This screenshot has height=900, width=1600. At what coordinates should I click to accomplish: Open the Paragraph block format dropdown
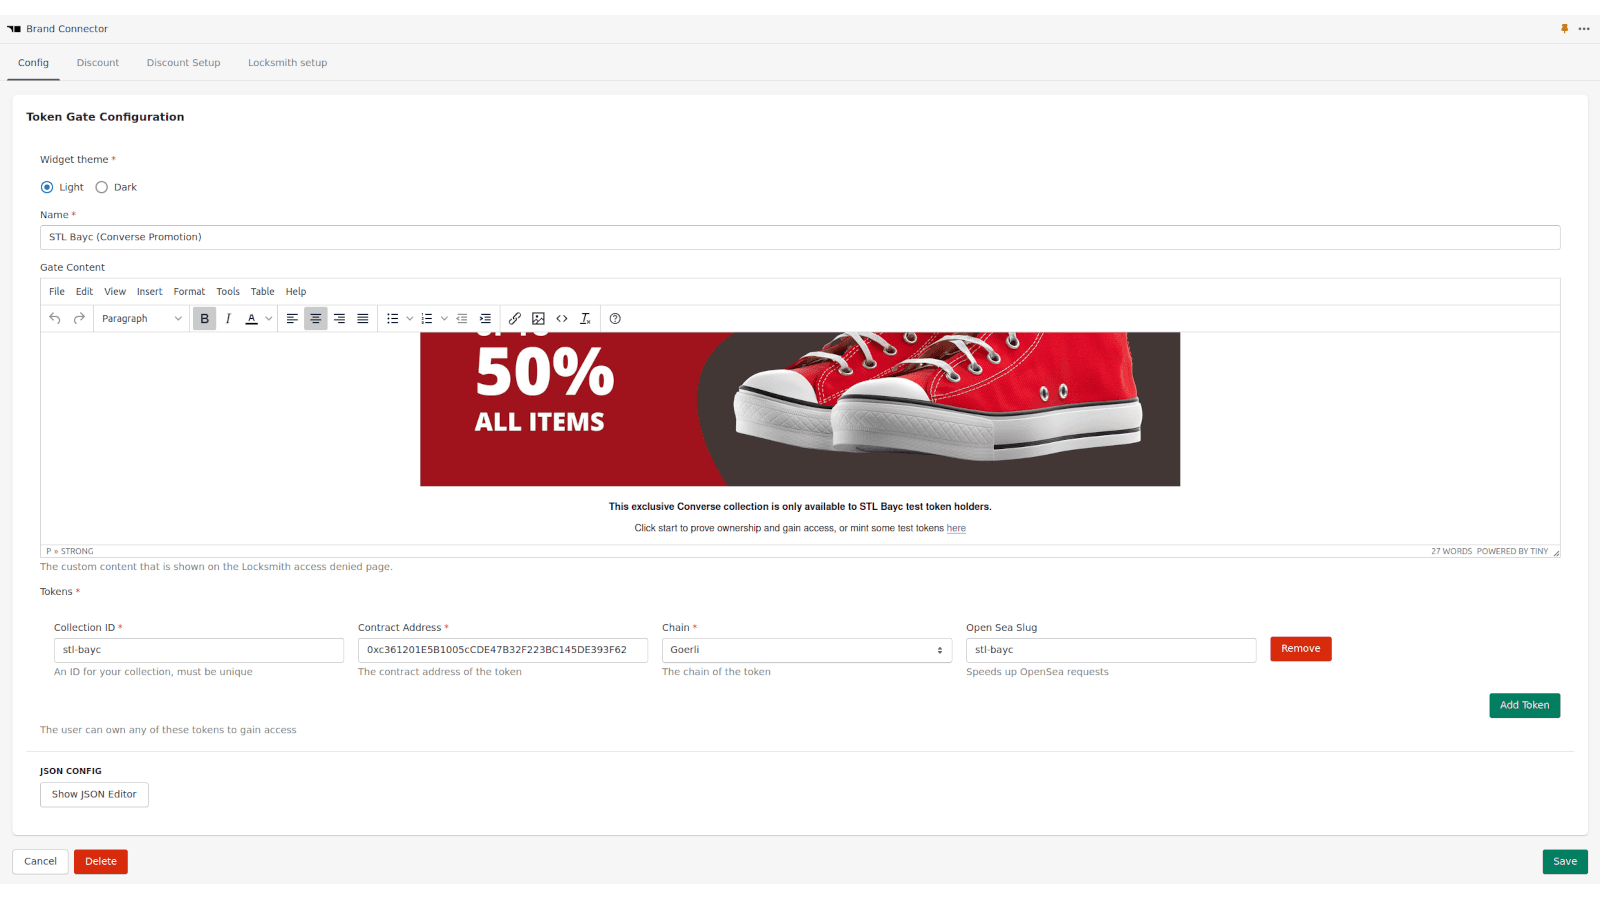tap(141, 319)
